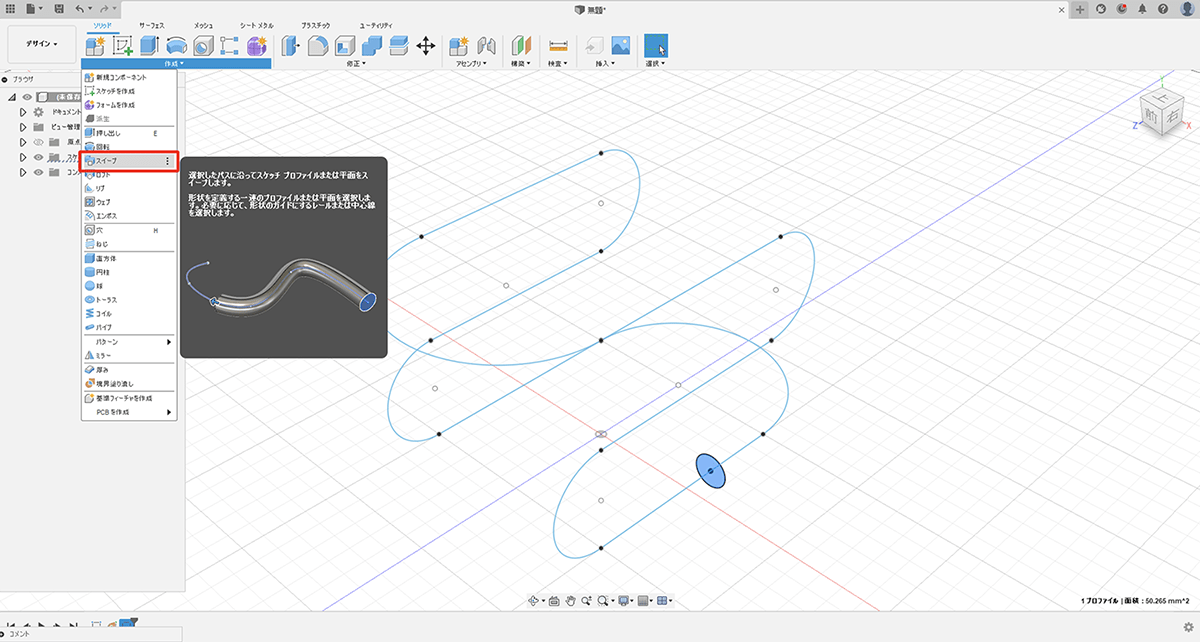The height and width of the screenshot is (642, 1200).
Task: Select the Press Pull modify tool
Action: tap(292, 45)
